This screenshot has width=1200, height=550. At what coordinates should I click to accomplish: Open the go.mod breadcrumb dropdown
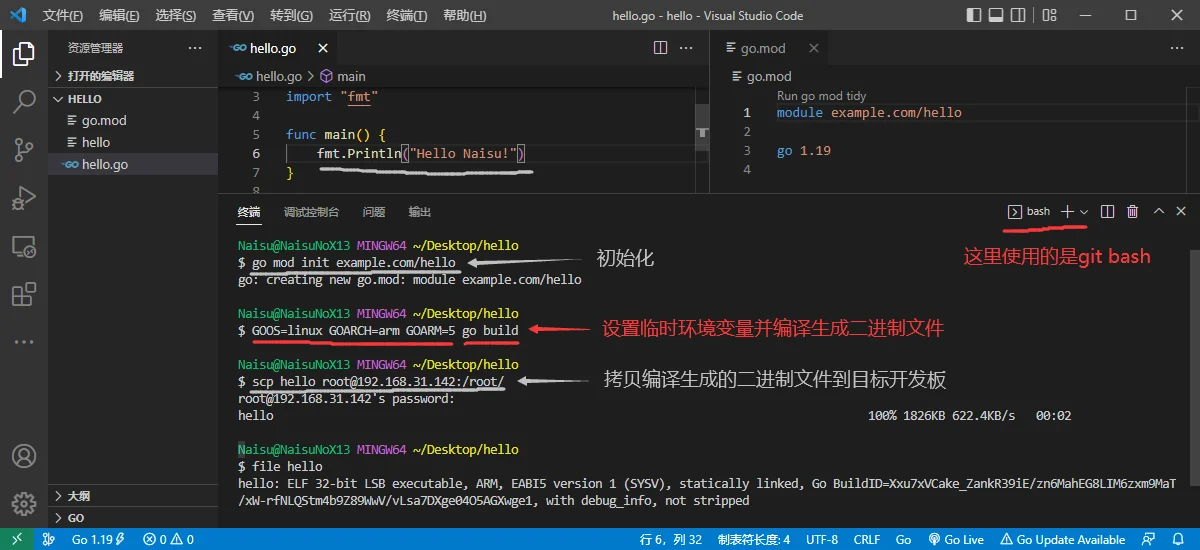point(761,76)
